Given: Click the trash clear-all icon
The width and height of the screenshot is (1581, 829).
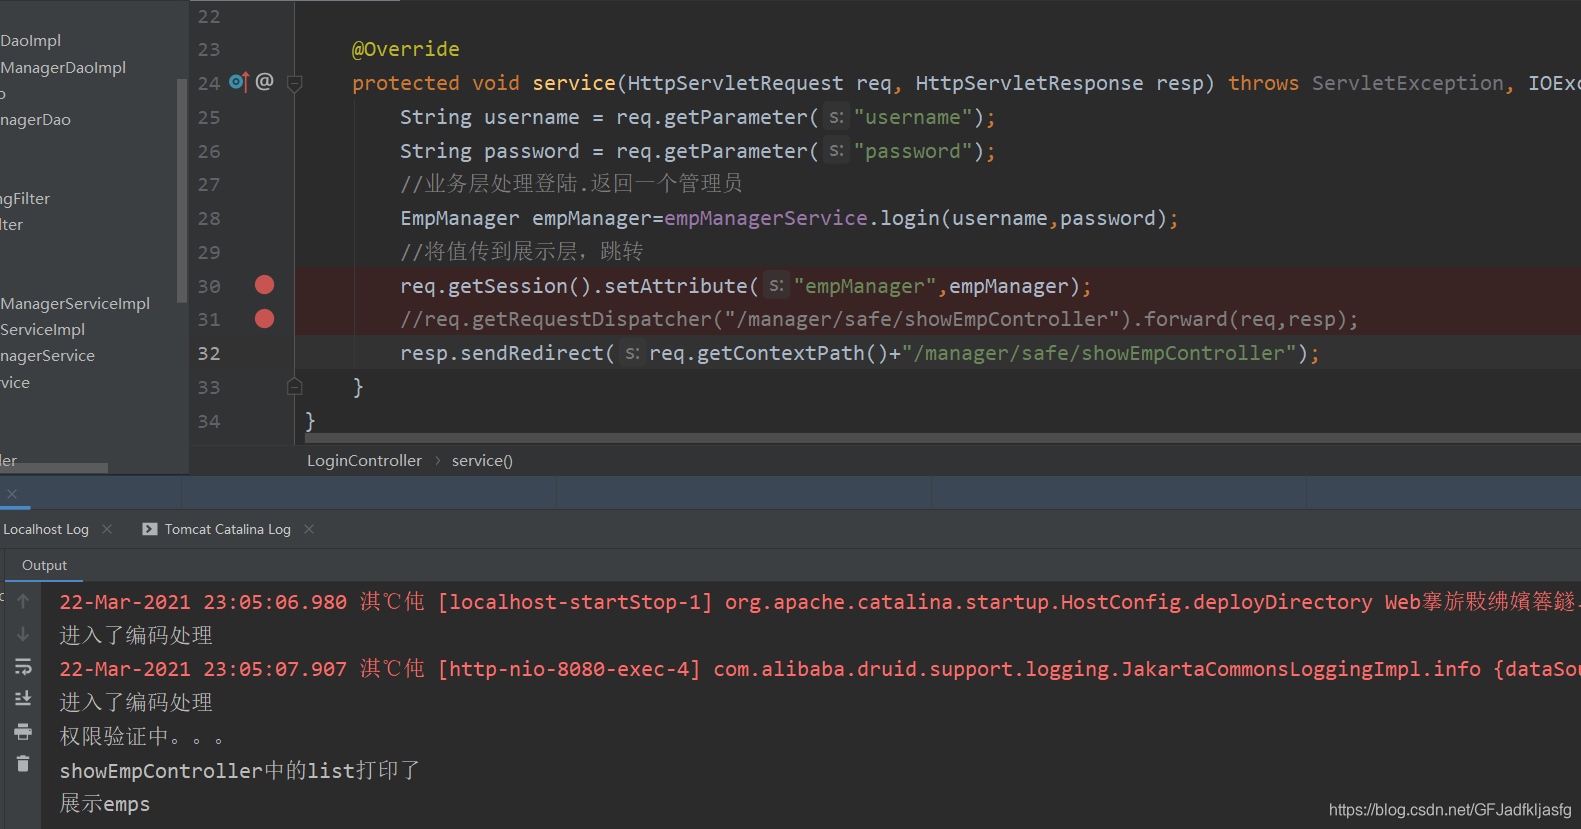Looking at the screenshot, I should [23, 764].
